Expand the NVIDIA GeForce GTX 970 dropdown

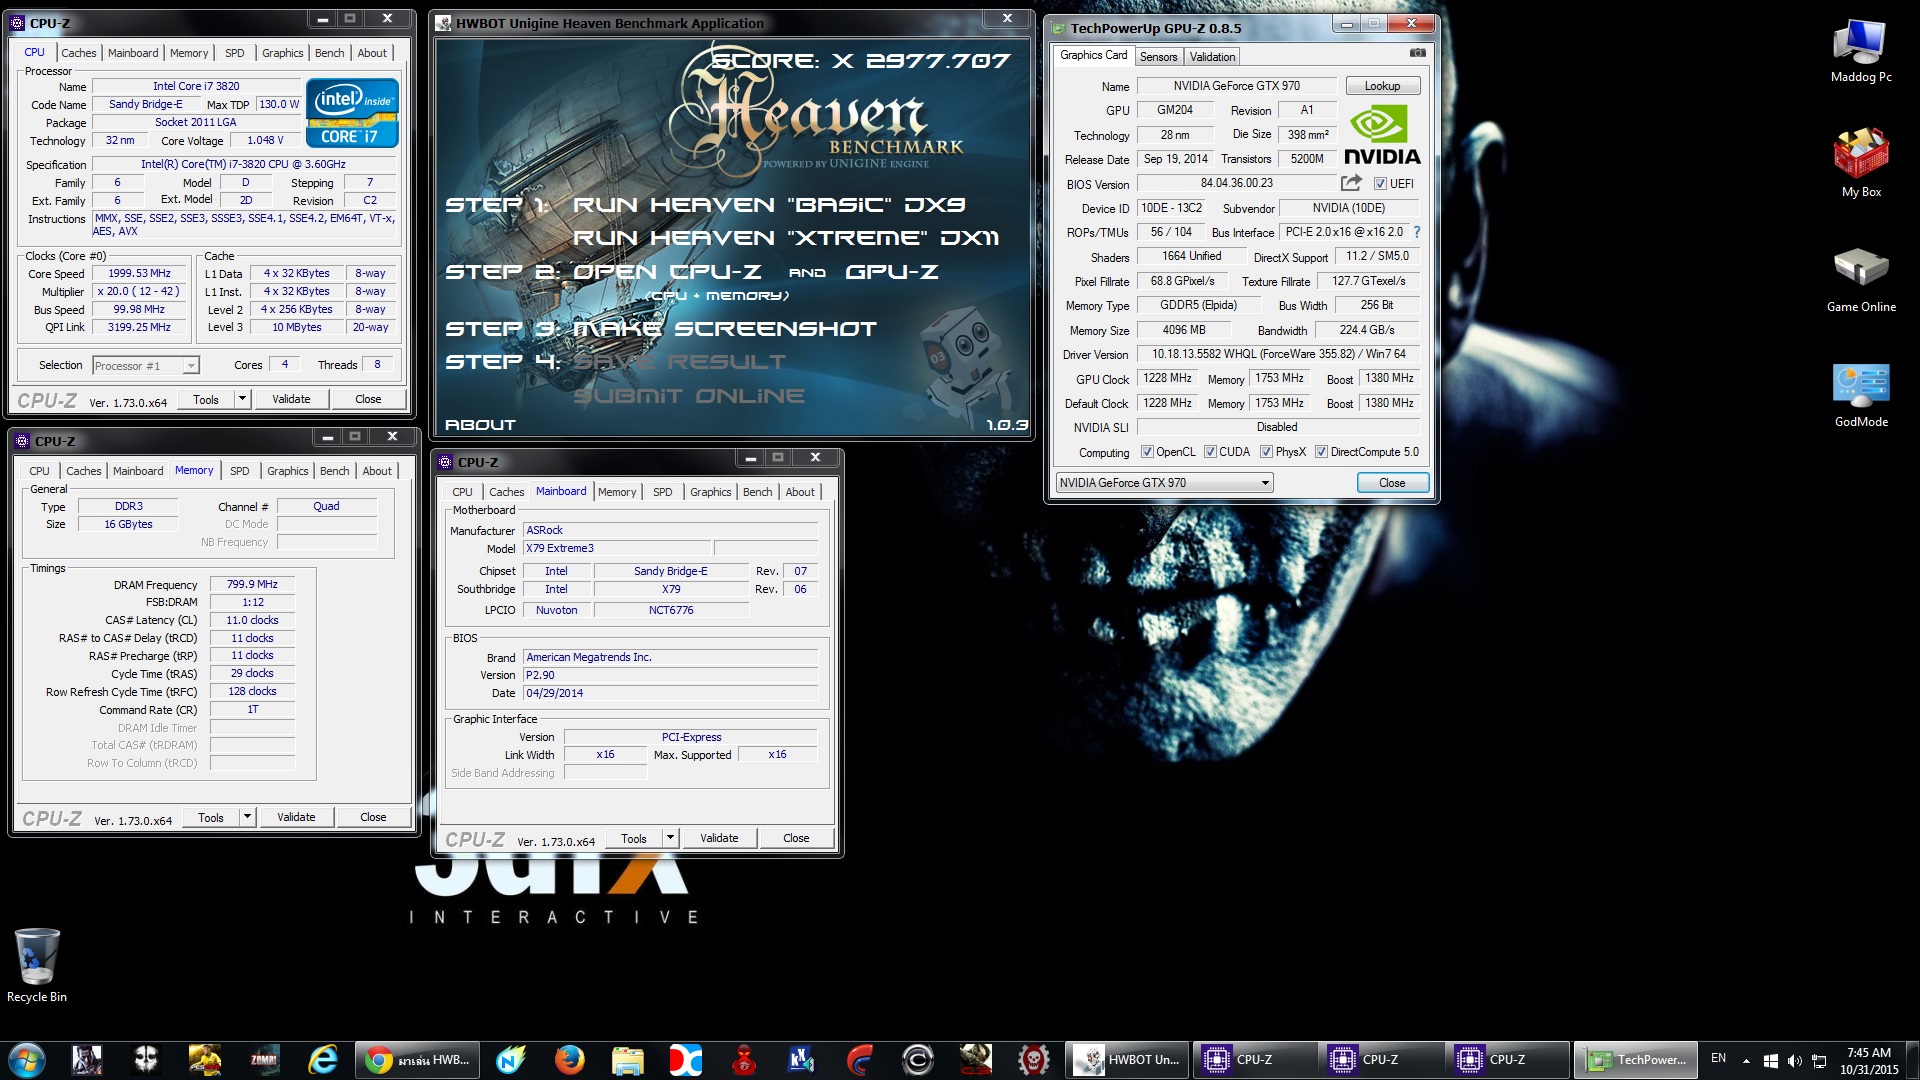[1264, 483]
